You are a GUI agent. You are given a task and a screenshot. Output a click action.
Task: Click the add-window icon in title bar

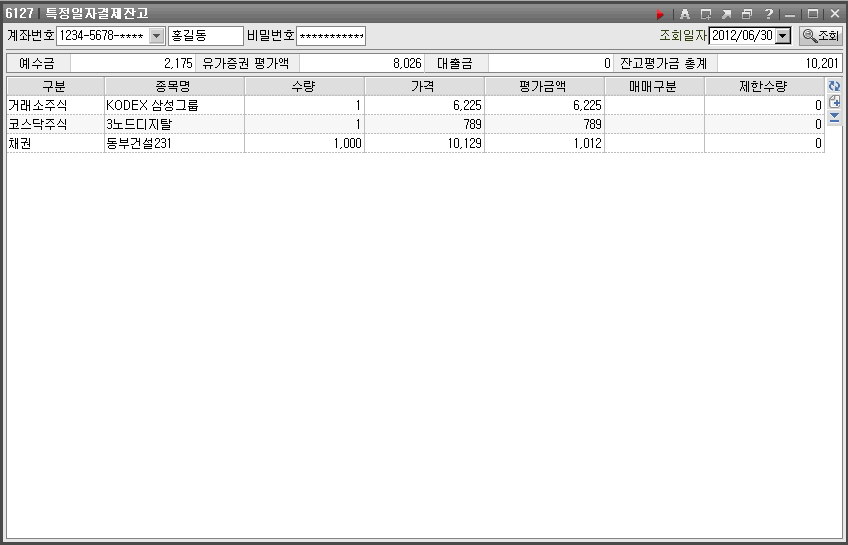pos(706,14)
